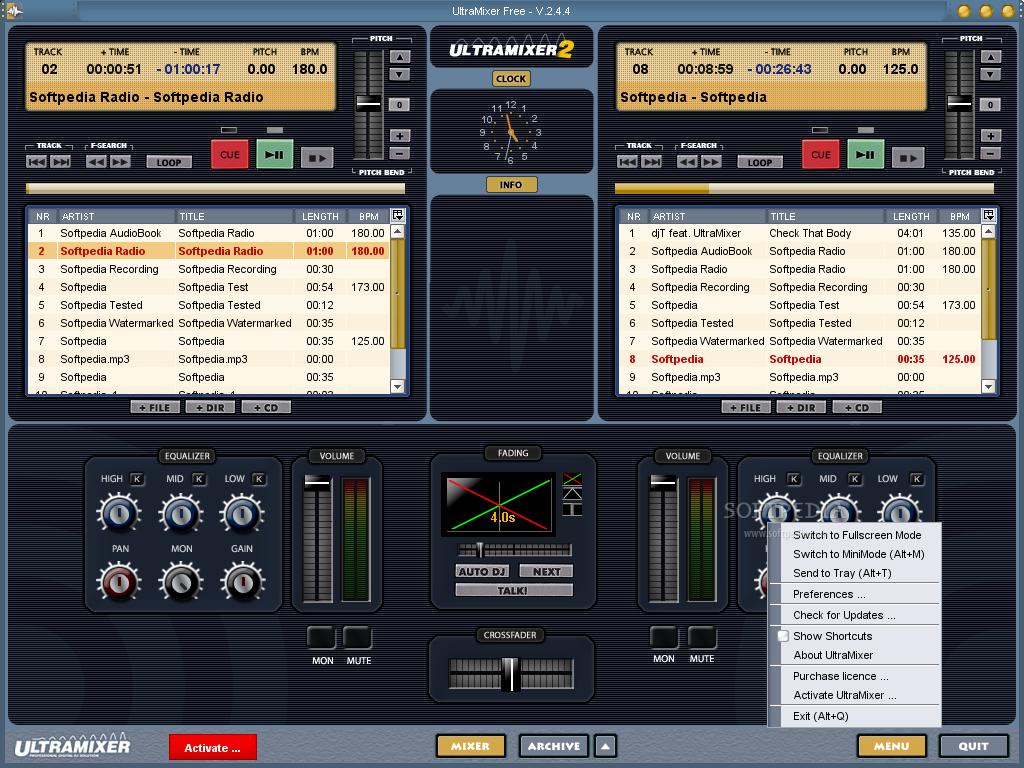Click previous track button on left deck
Image resolution: width=1024 pixels, height=768 pixels.
(x=36, y=162)
